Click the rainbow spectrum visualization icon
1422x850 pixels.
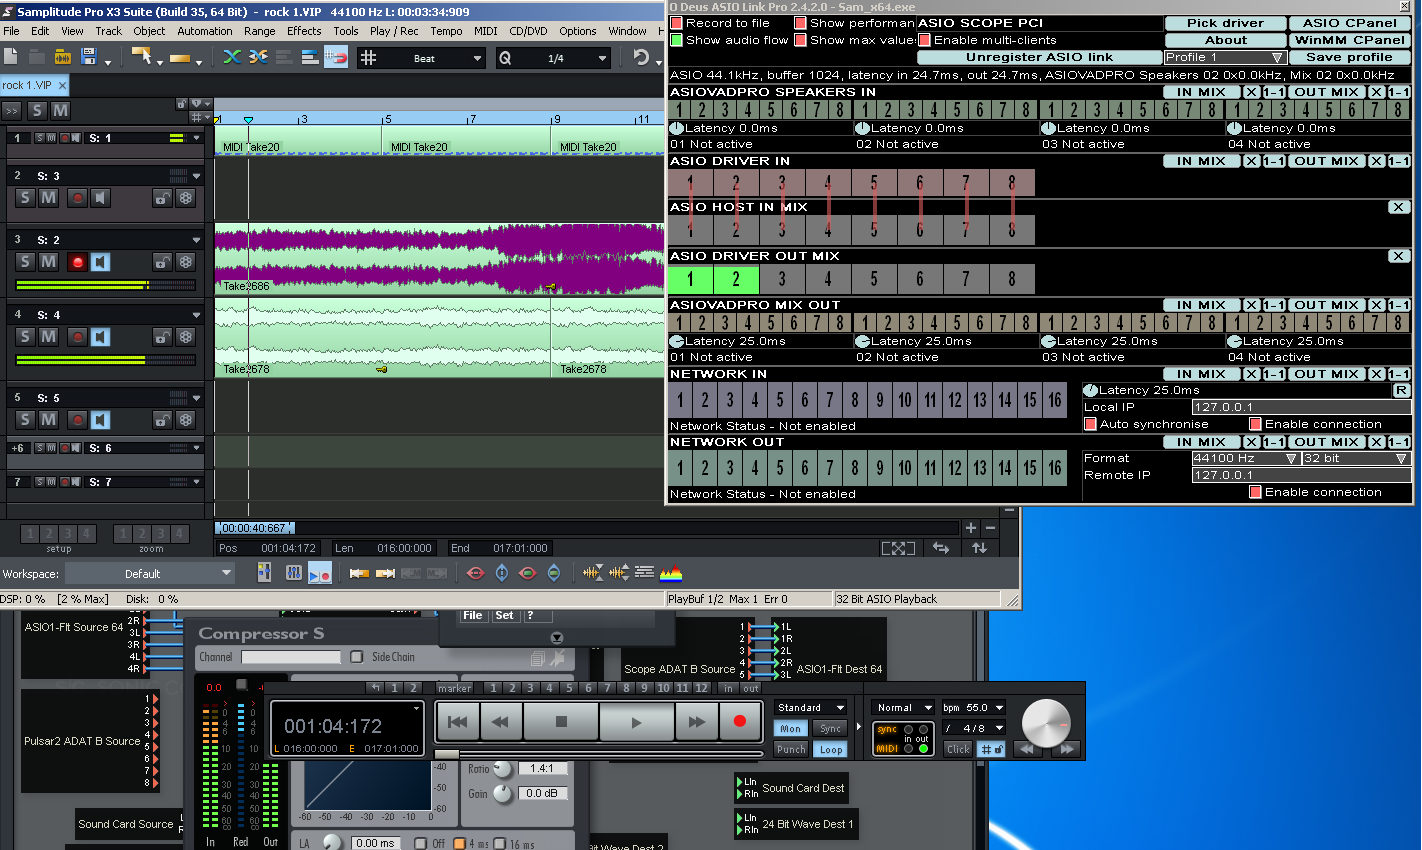[671, 573]
